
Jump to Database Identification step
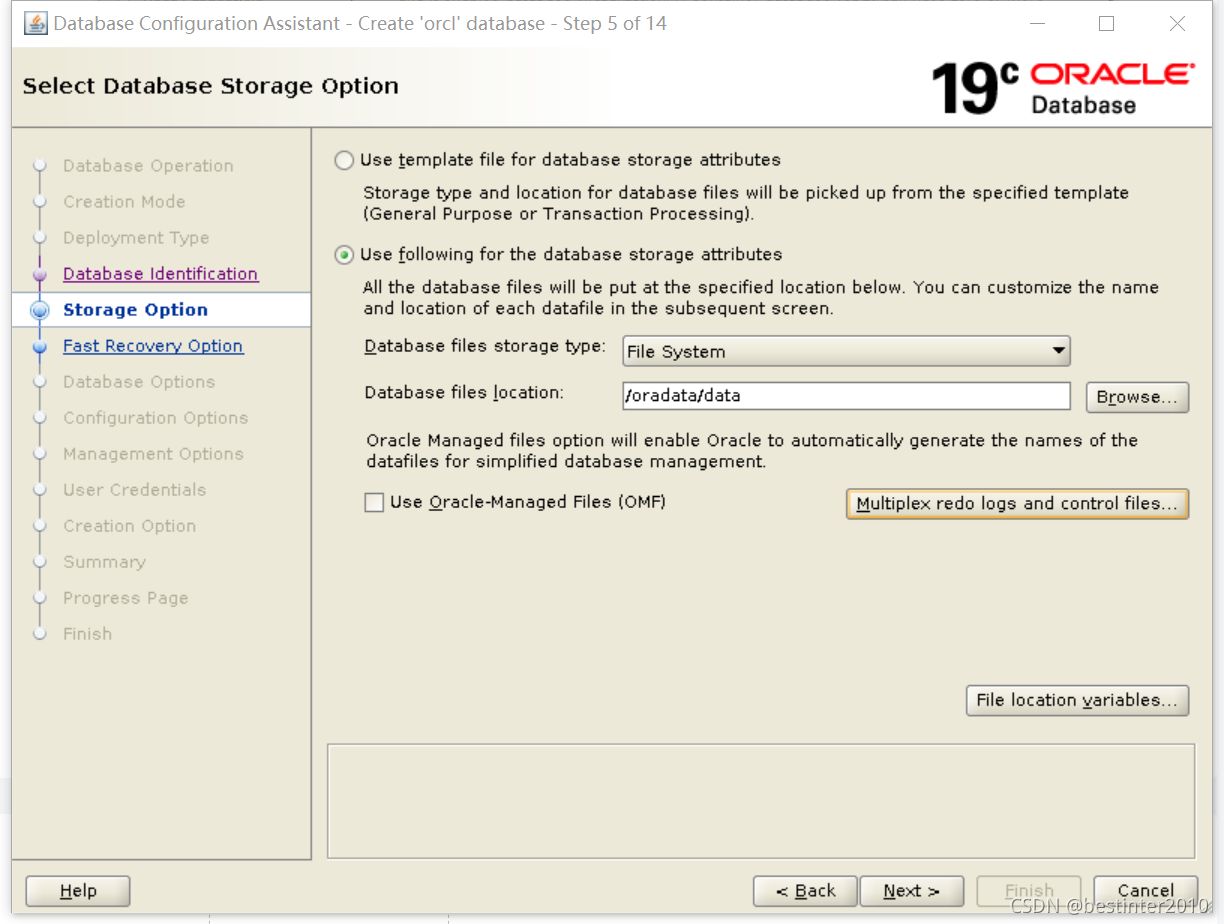tap(160, 274)
